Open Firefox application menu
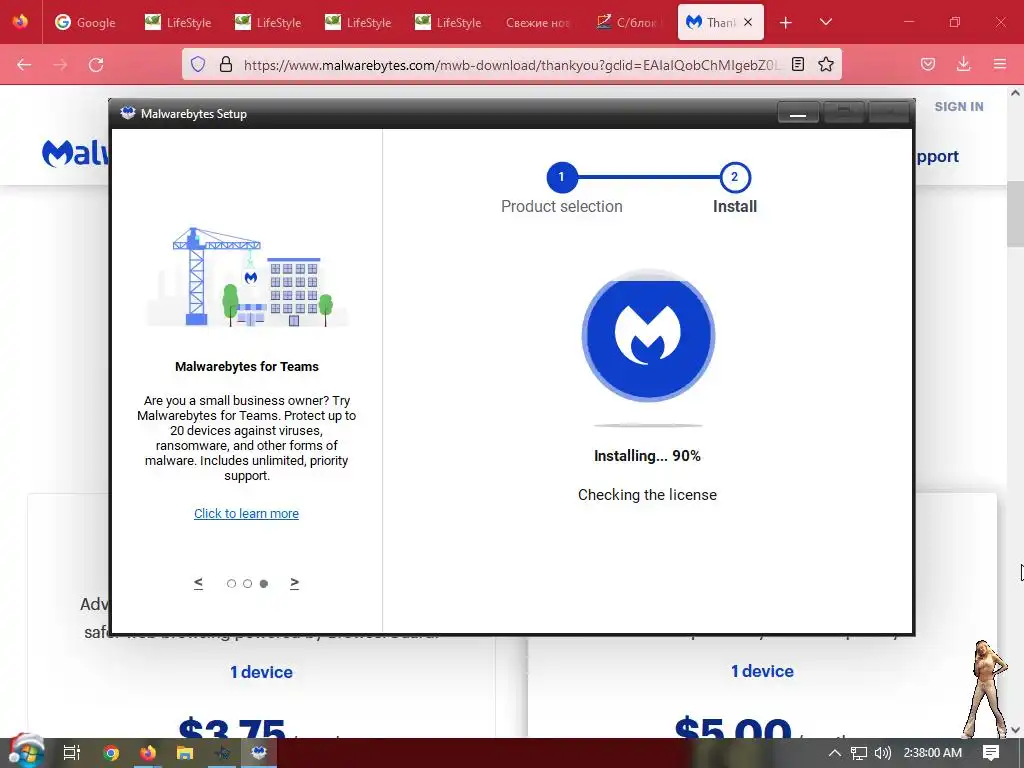Image resolution: width=1024 pixels, height=768 pixels. point(1000,64)
